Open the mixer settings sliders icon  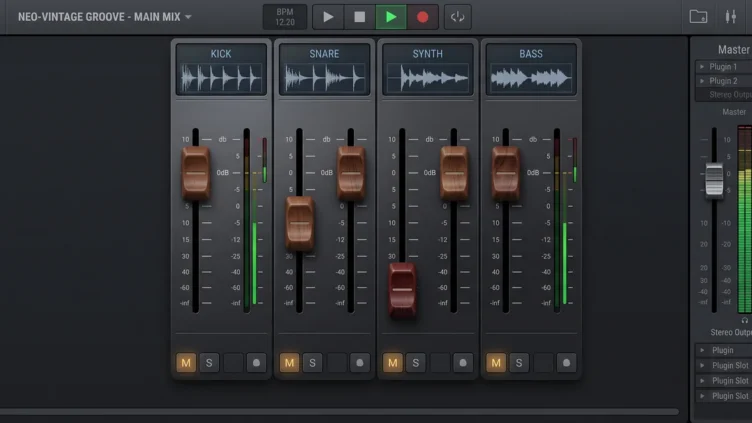pyautogui.click(x=730, y=17)
